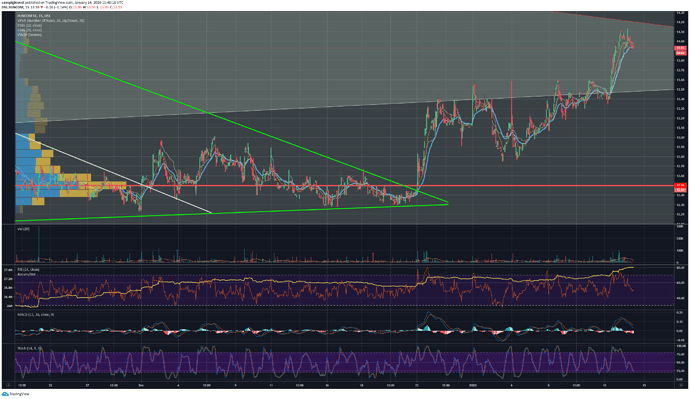Click the 2020 year label on the time axis
The height and width of the screenshot is (399, 690).
click(473, 385)
